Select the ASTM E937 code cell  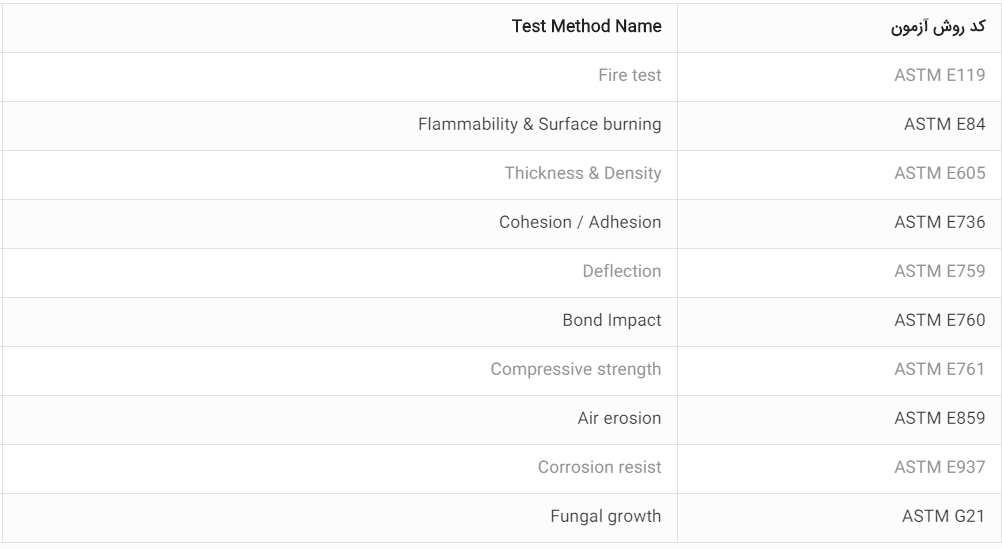coord(939,468)
